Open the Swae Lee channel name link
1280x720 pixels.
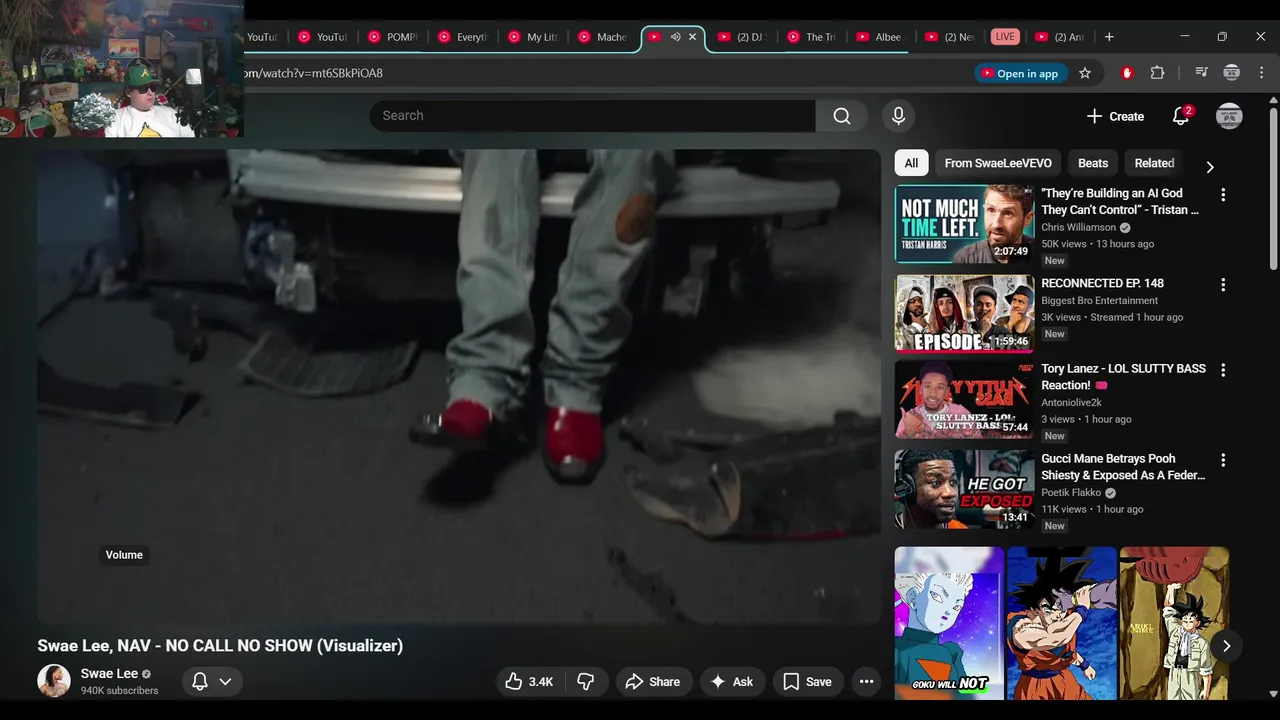pyautogui.click(x=109, y=674)
